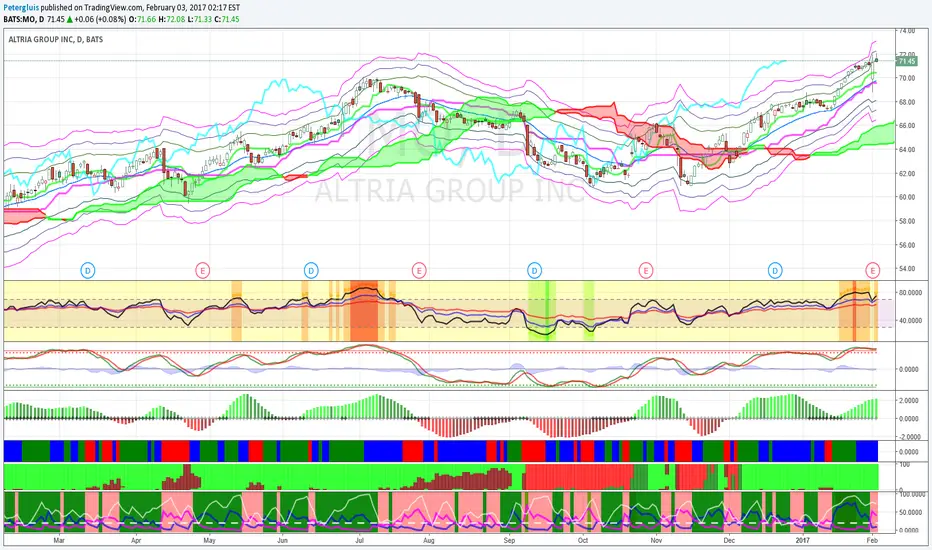Click the 60.00 price axis label
Image resolution: width=932 pixels, height=550 pixels.
coord(907,197)
